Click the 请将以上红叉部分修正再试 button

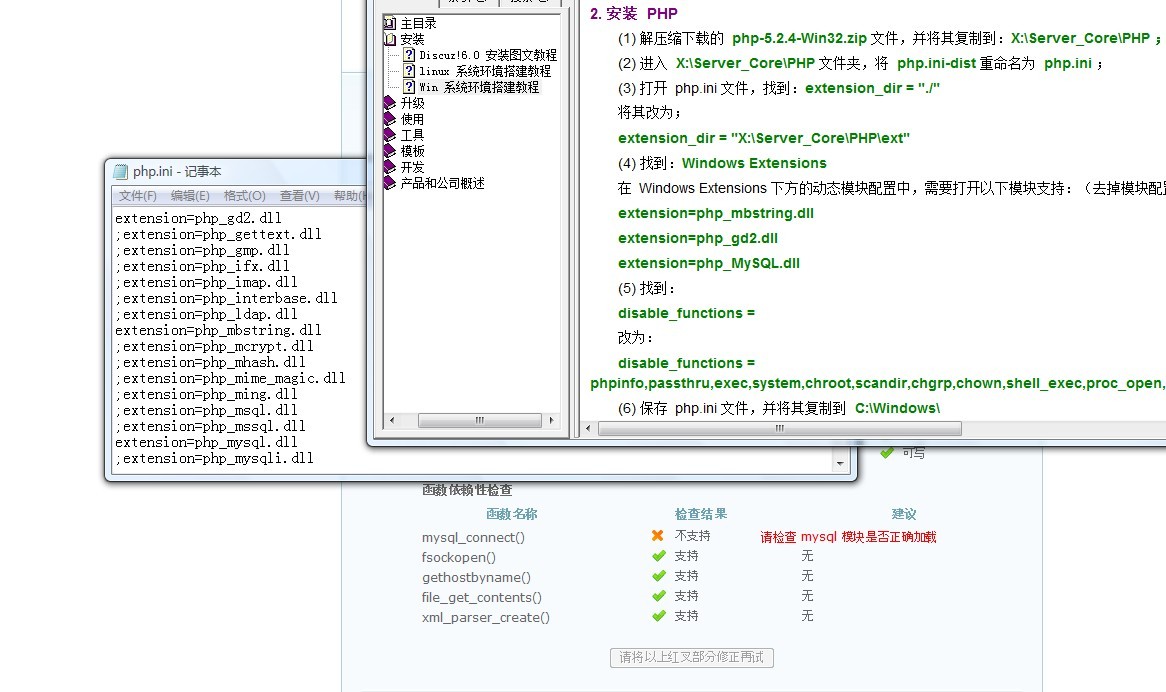692,657
